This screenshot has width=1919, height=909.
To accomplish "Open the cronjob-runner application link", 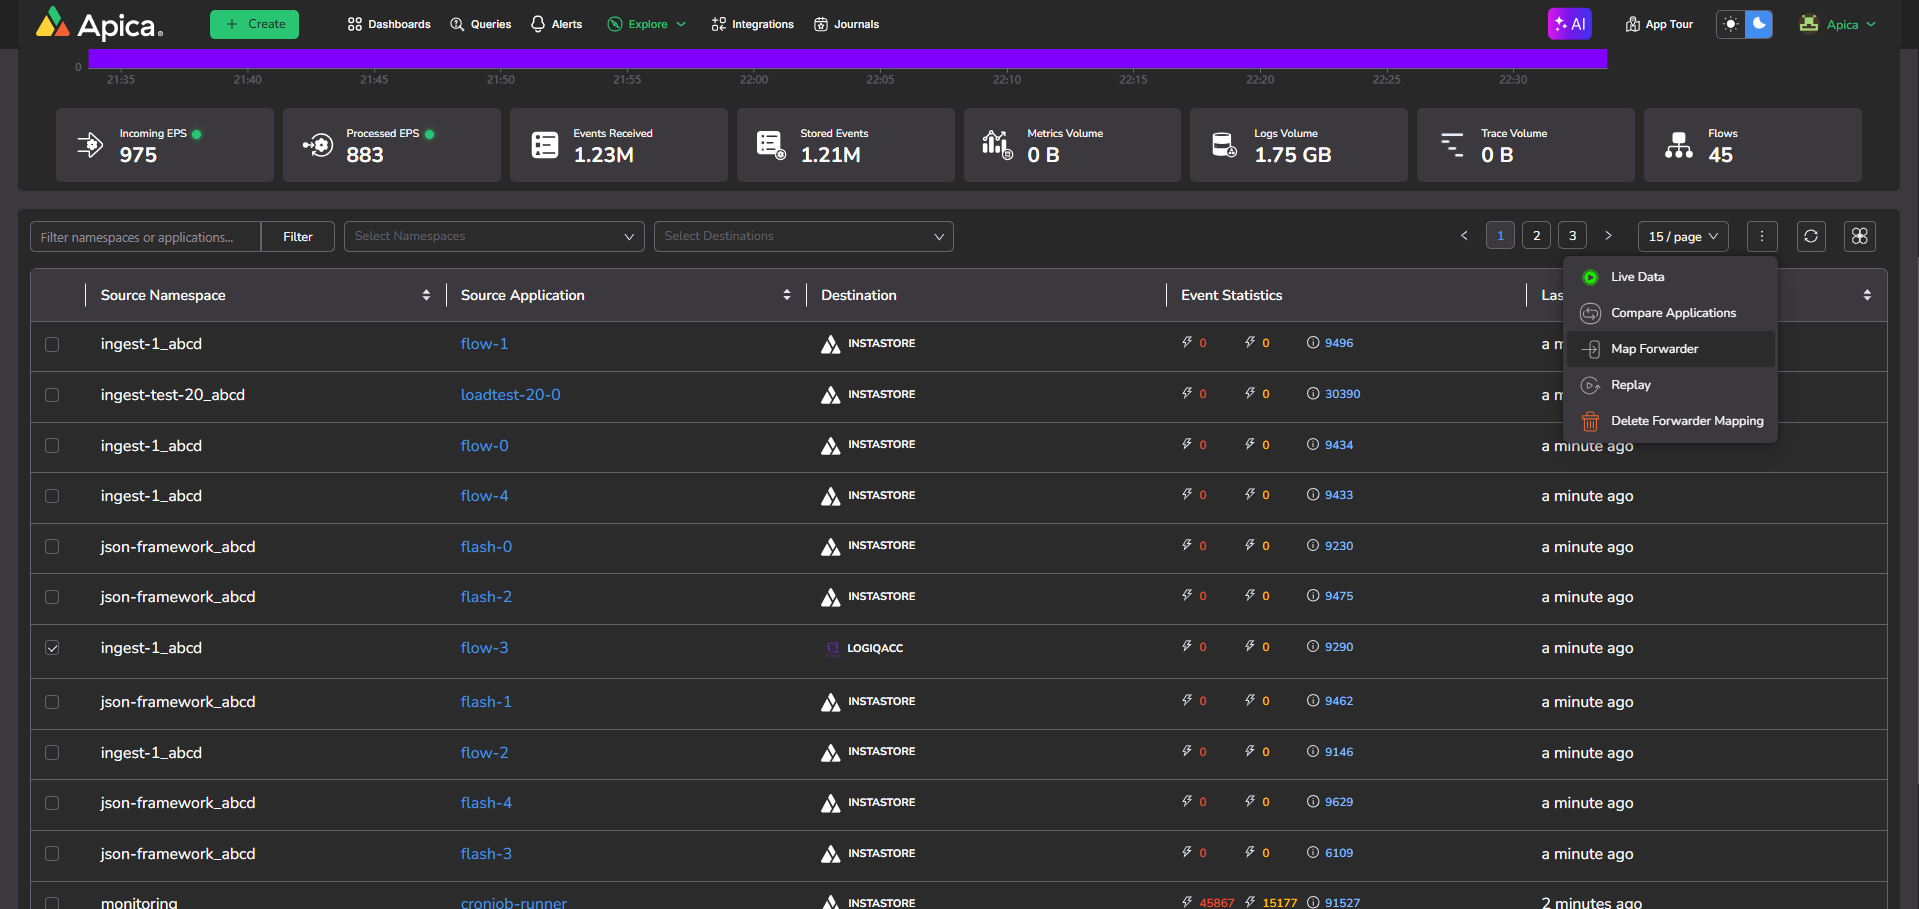I will tap(513, 902).
